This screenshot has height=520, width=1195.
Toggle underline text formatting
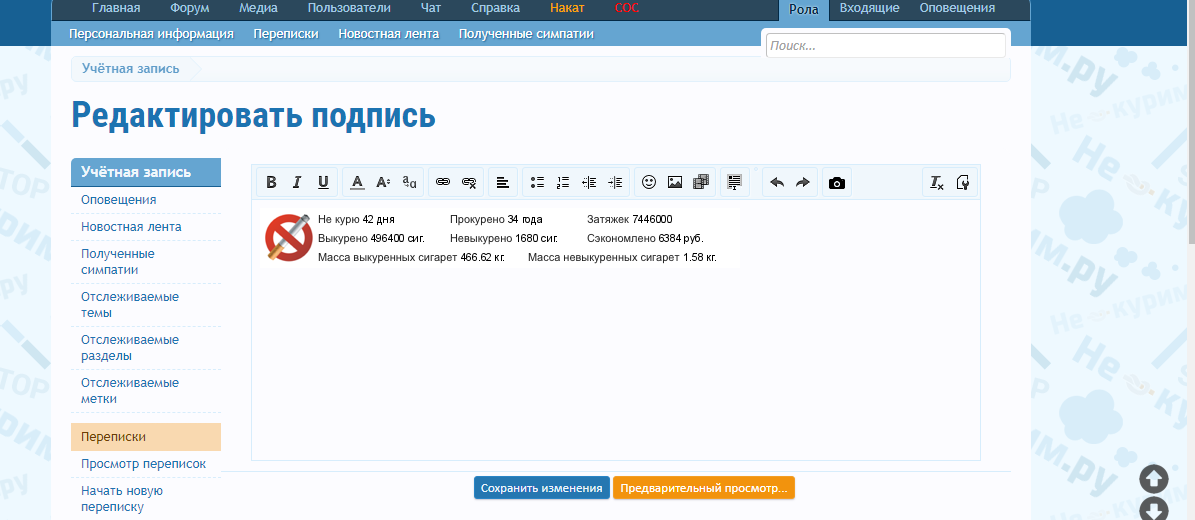point(323,182)
